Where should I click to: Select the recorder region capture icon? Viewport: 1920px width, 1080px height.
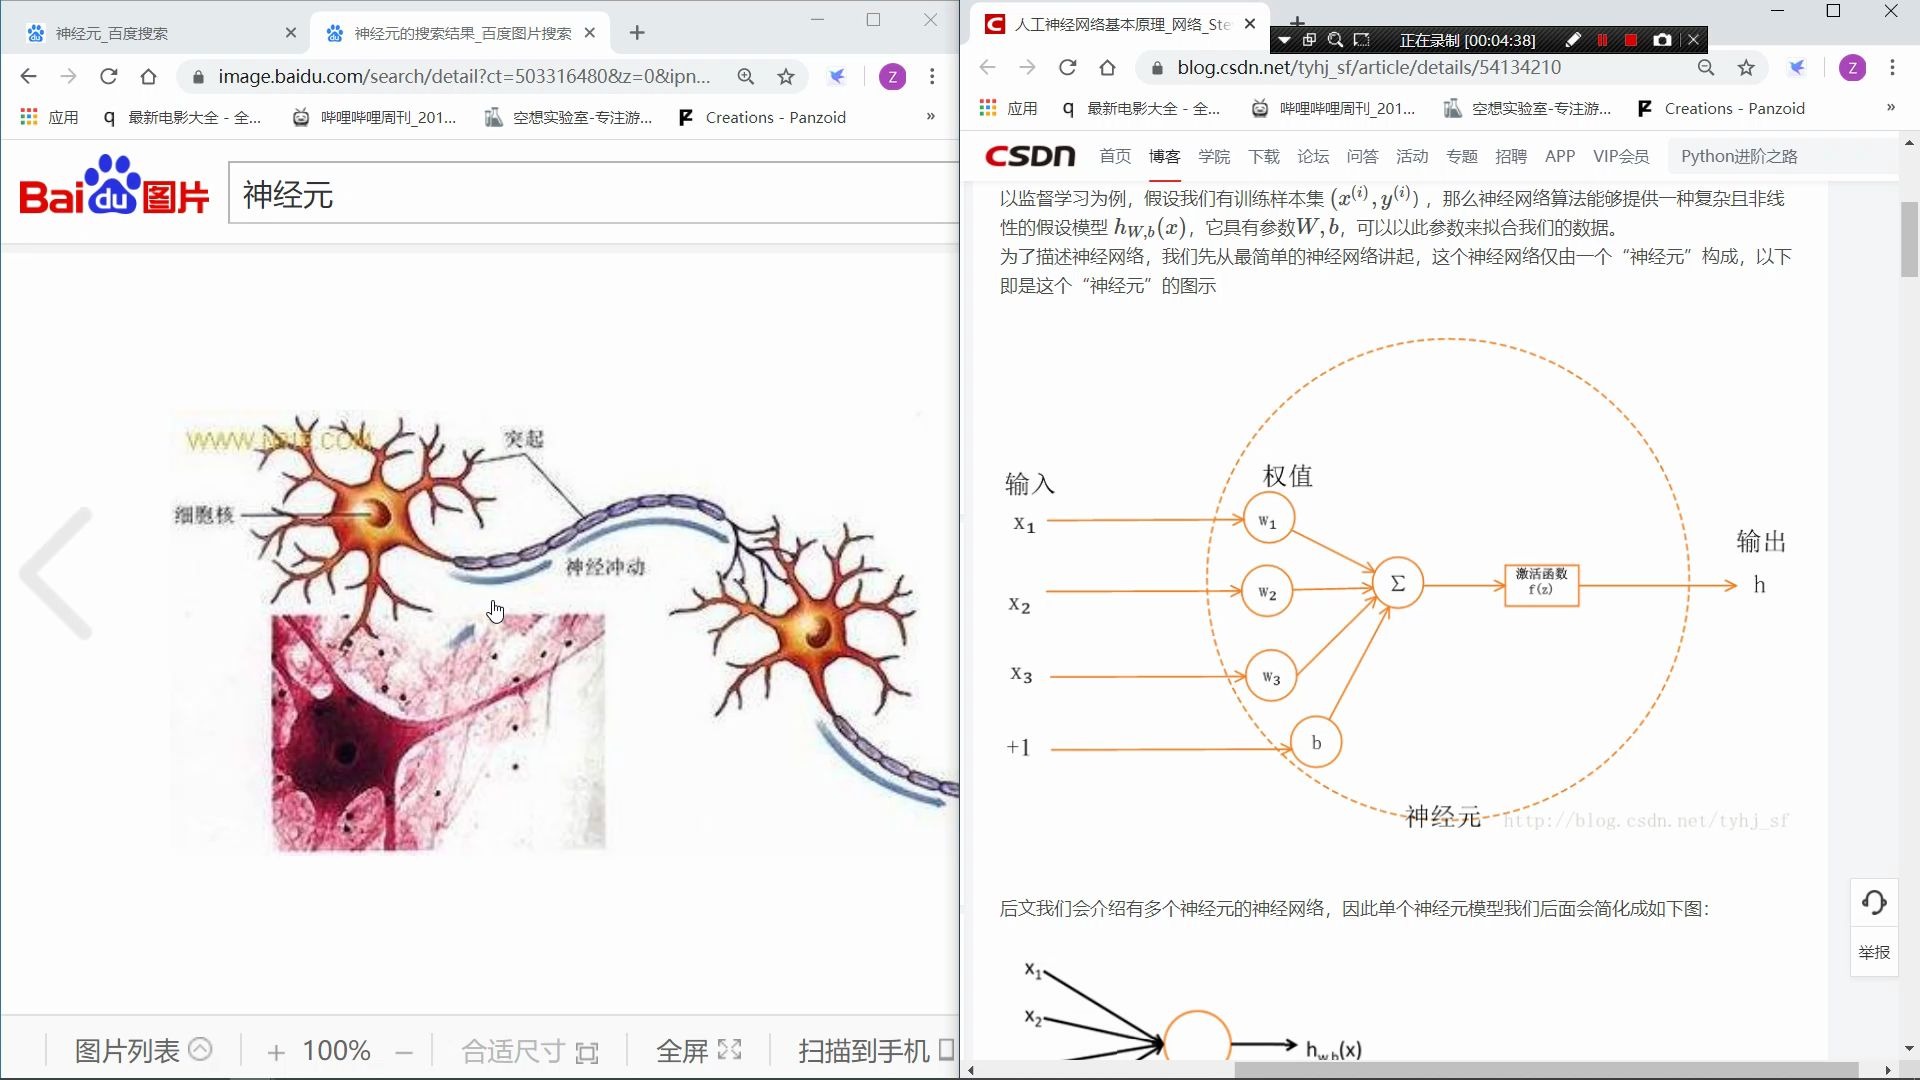pos(1362,40)
